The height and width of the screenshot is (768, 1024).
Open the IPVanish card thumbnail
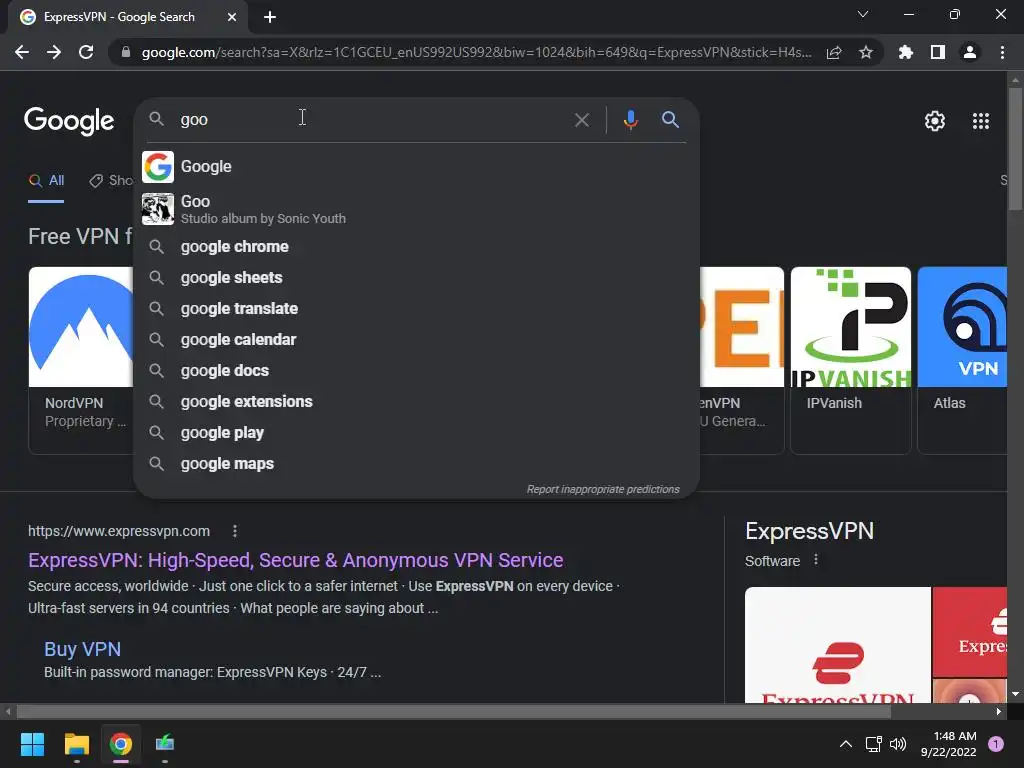(850, 327)
